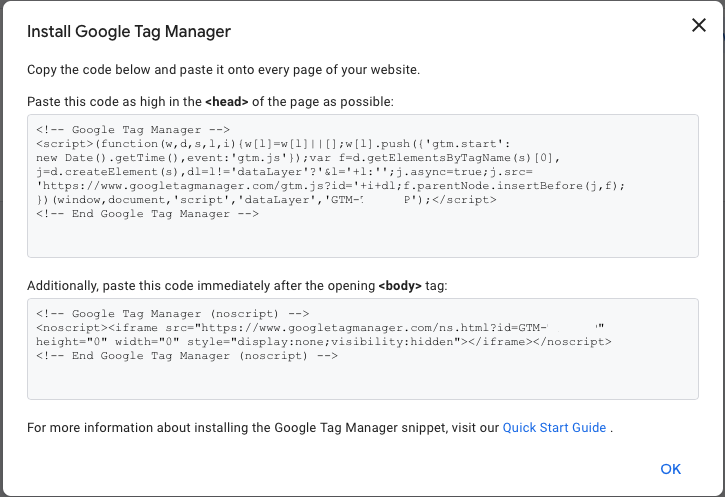Click the '<!-- End Google Tag Manager (noscript) -->' line

[x=187, y=356]
